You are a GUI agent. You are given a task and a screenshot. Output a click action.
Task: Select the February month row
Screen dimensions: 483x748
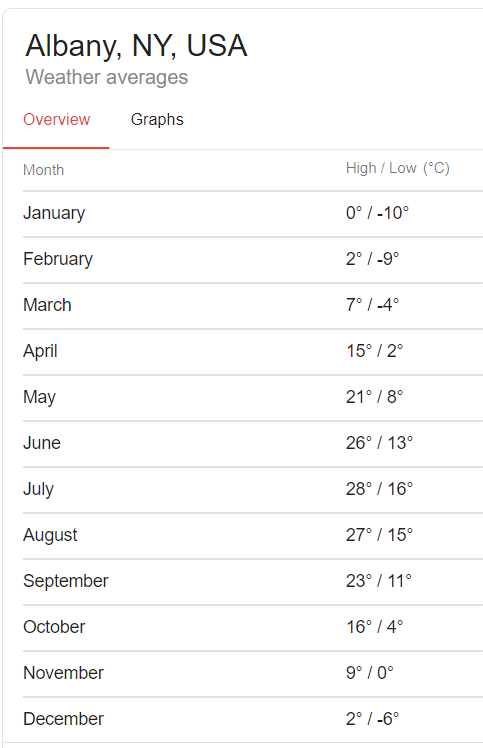coord(253,260)
